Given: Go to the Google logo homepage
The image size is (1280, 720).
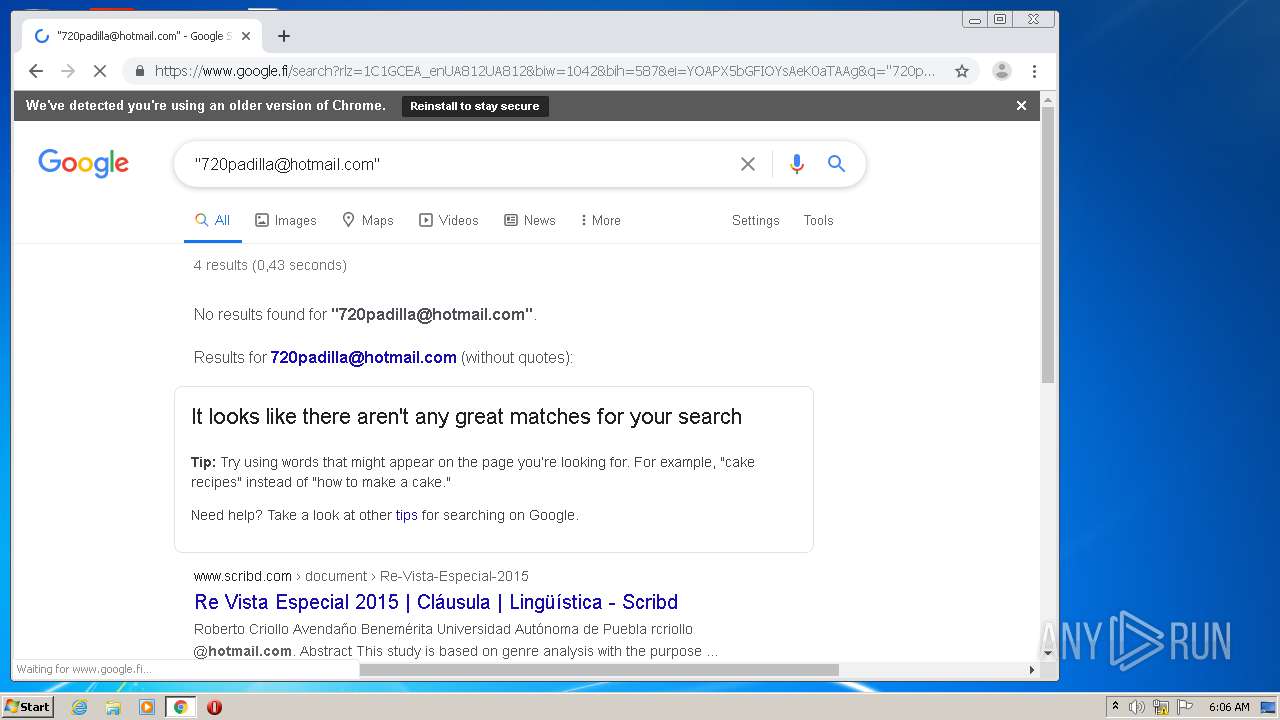Looking at the screenshot, I should [84, 163].
